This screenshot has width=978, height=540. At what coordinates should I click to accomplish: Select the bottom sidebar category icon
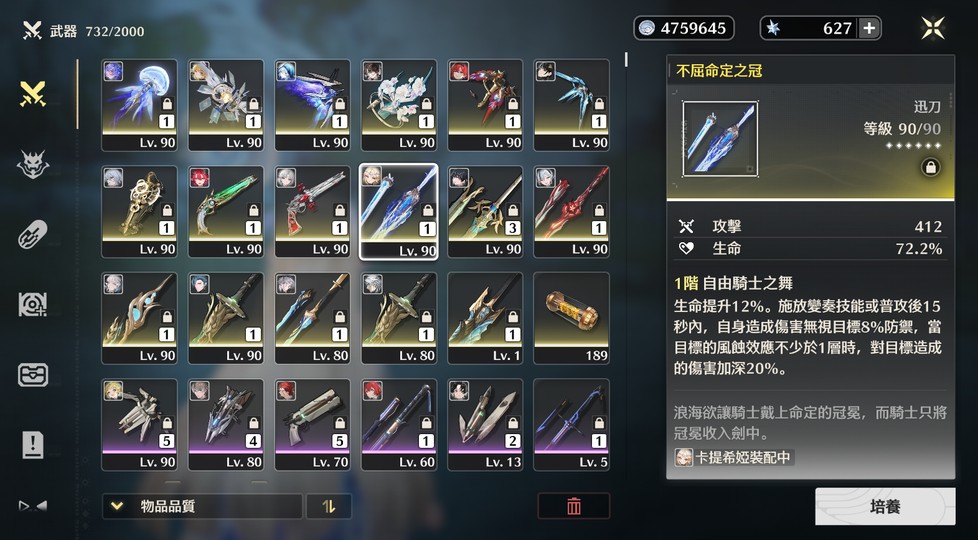point(33,506)
